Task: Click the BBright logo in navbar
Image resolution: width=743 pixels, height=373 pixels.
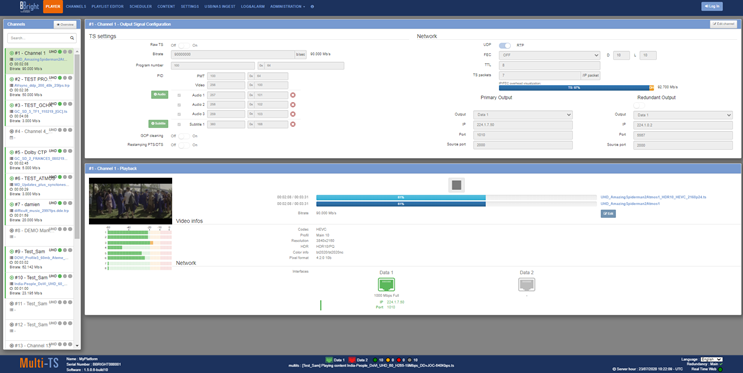Action: pyautogui.click(x=29, y=6)
